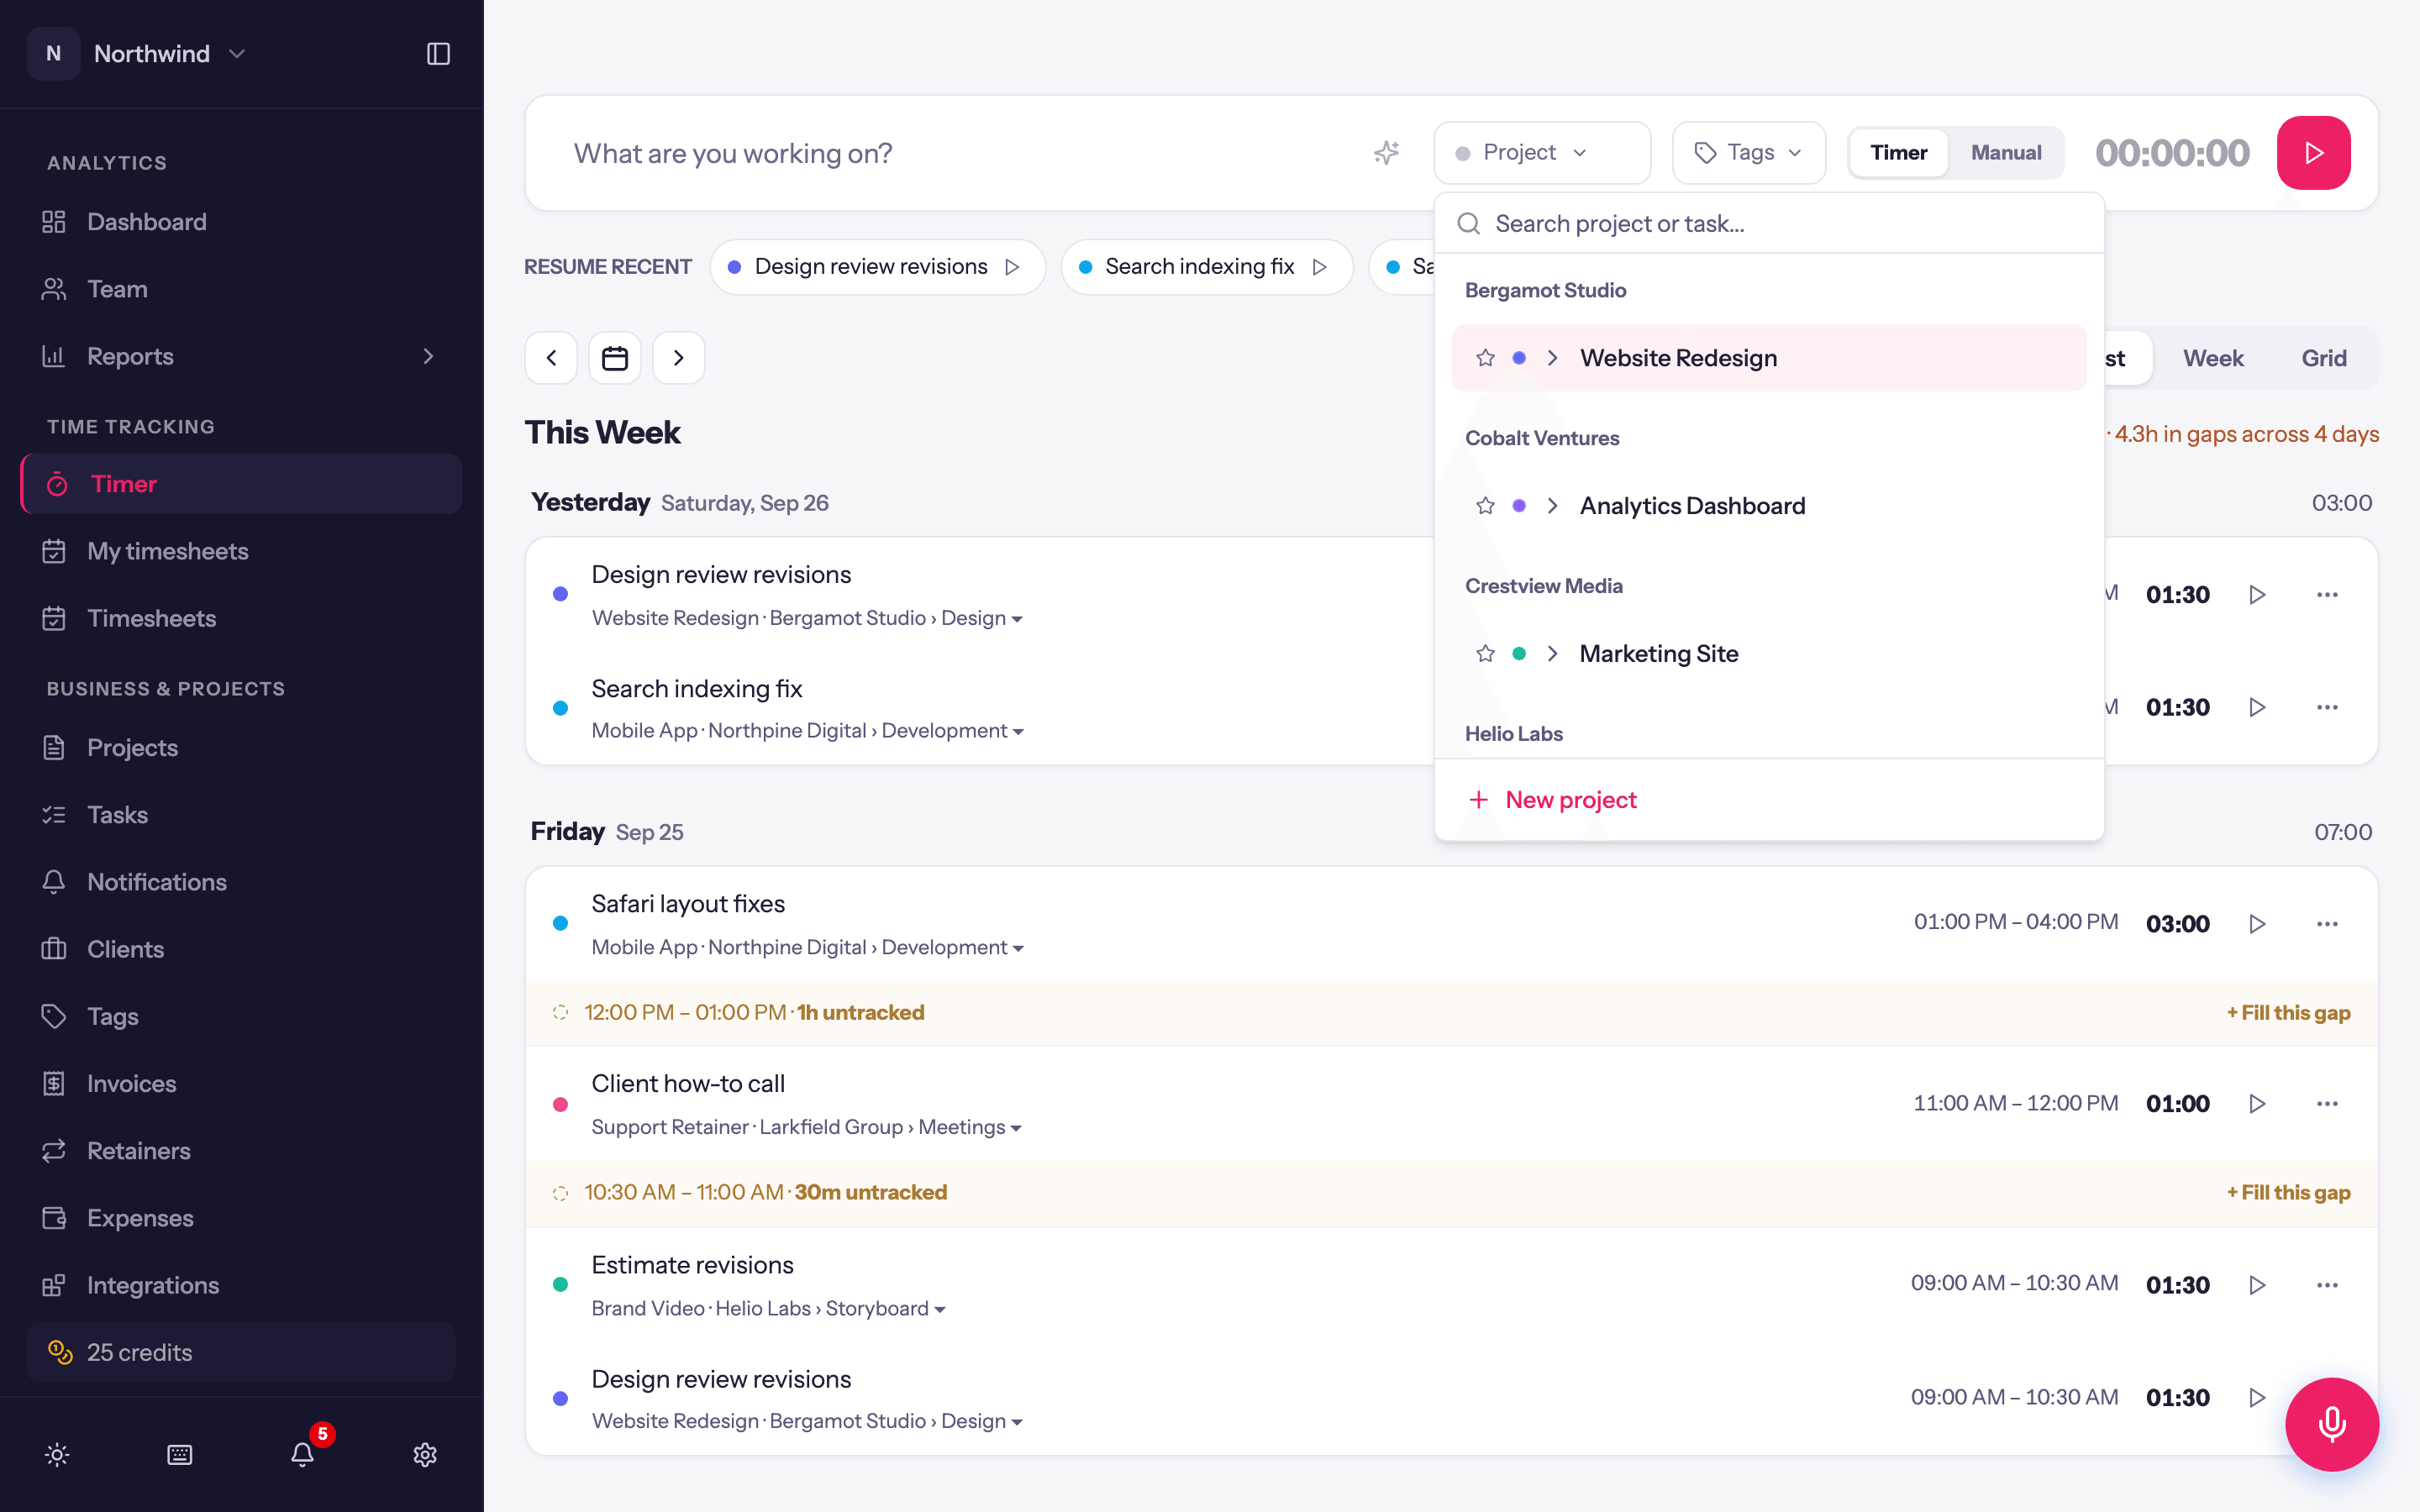Open more options for Safari layout fixes
The width and height of the screenshot is (2420, 1512).
(x=2327, y=924)
